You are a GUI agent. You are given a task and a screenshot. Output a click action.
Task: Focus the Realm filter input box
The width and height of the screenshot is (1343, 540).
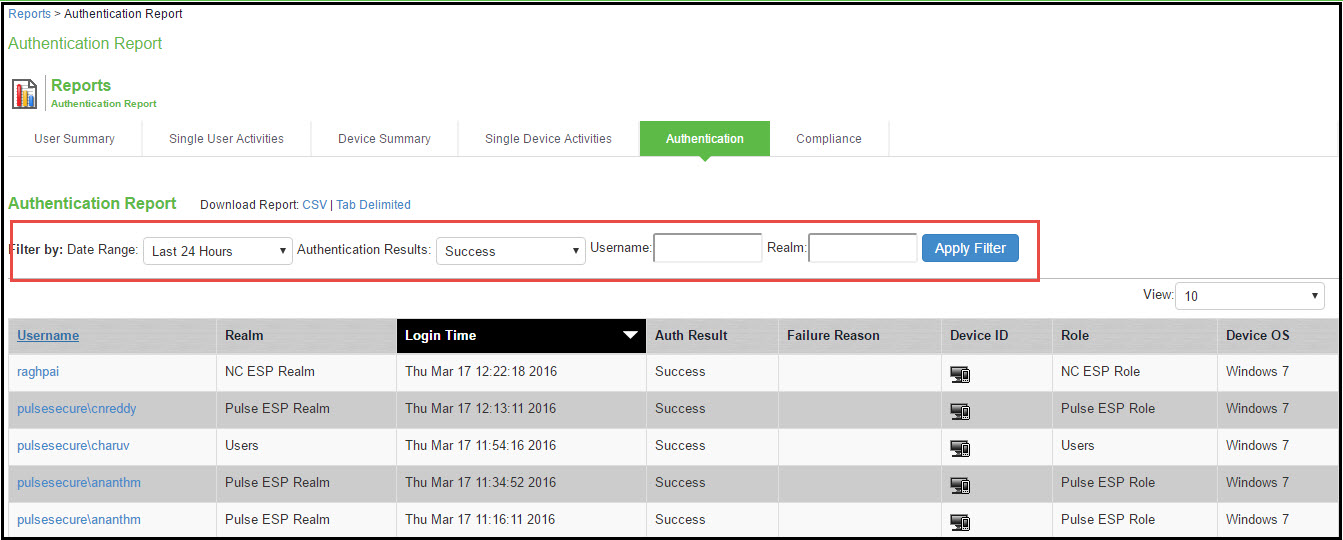click(862, 248)
